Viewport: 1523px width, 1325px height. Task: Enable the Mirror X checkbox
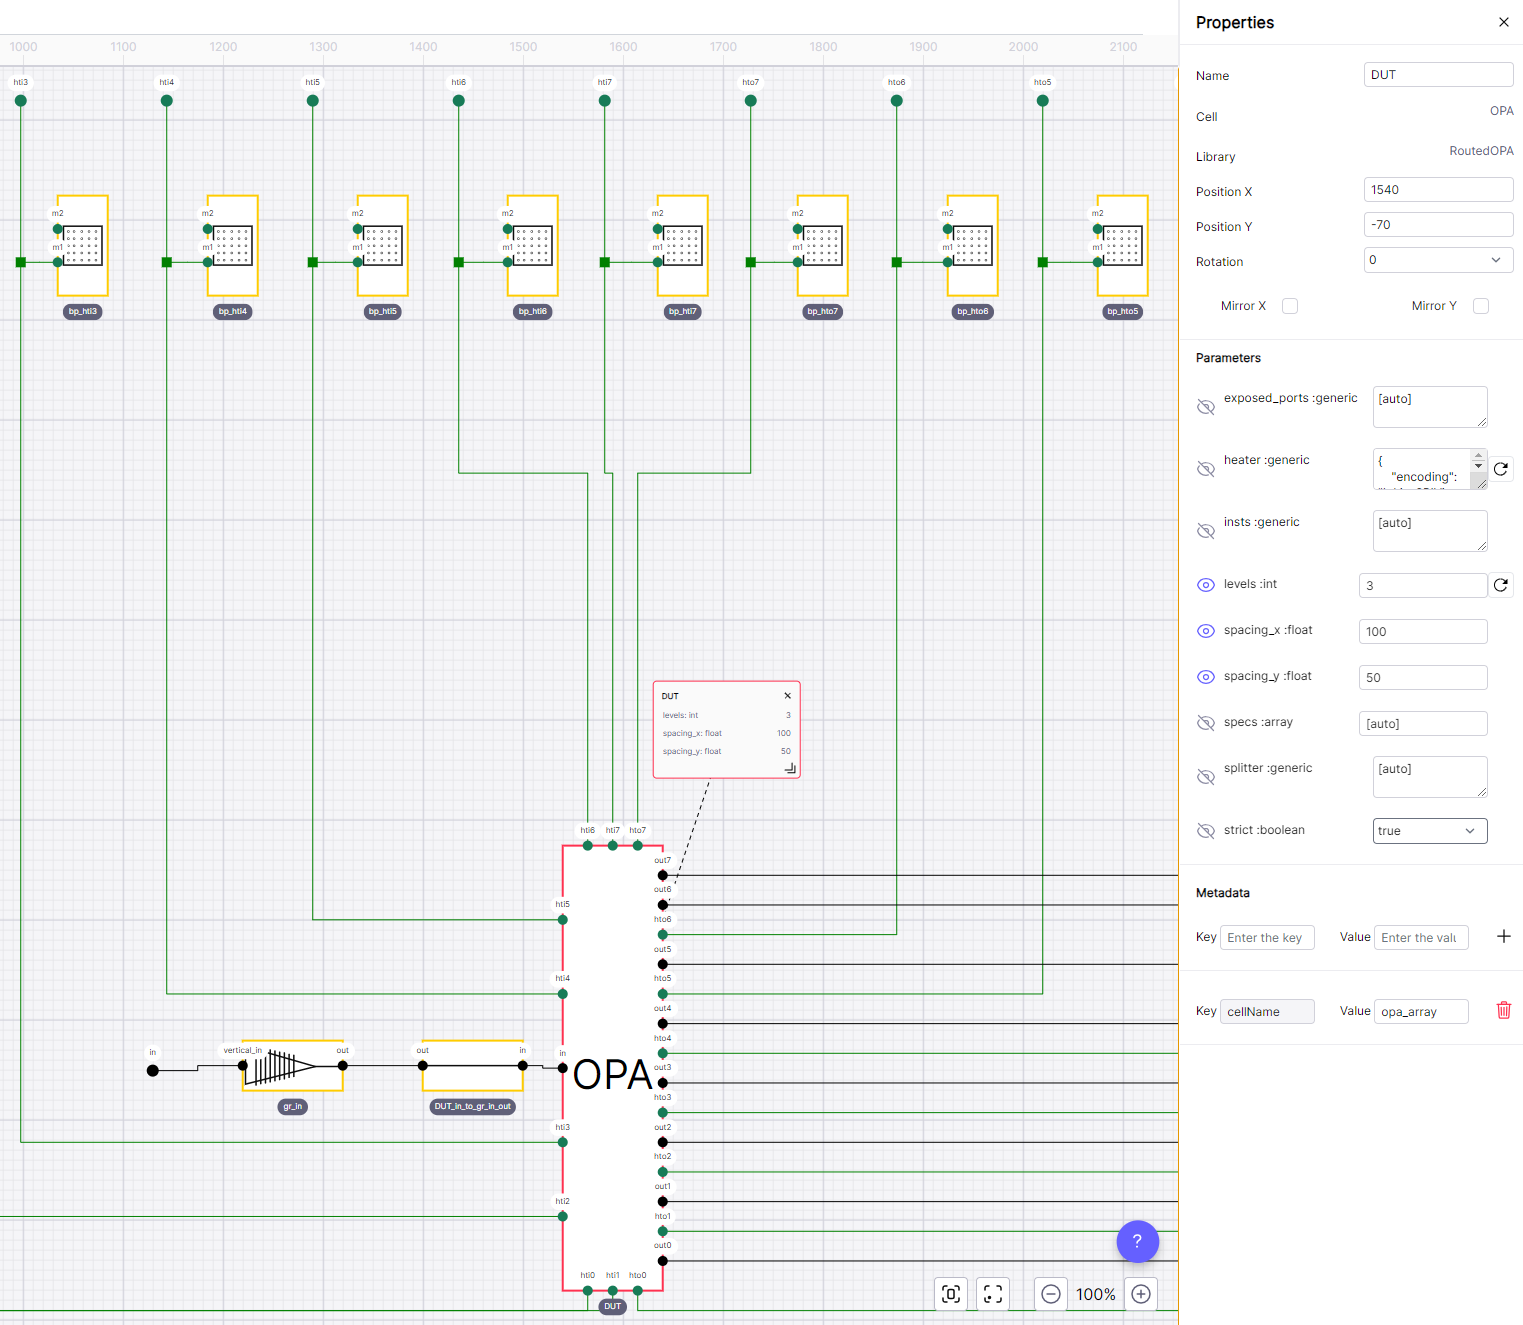(1290, 306)
